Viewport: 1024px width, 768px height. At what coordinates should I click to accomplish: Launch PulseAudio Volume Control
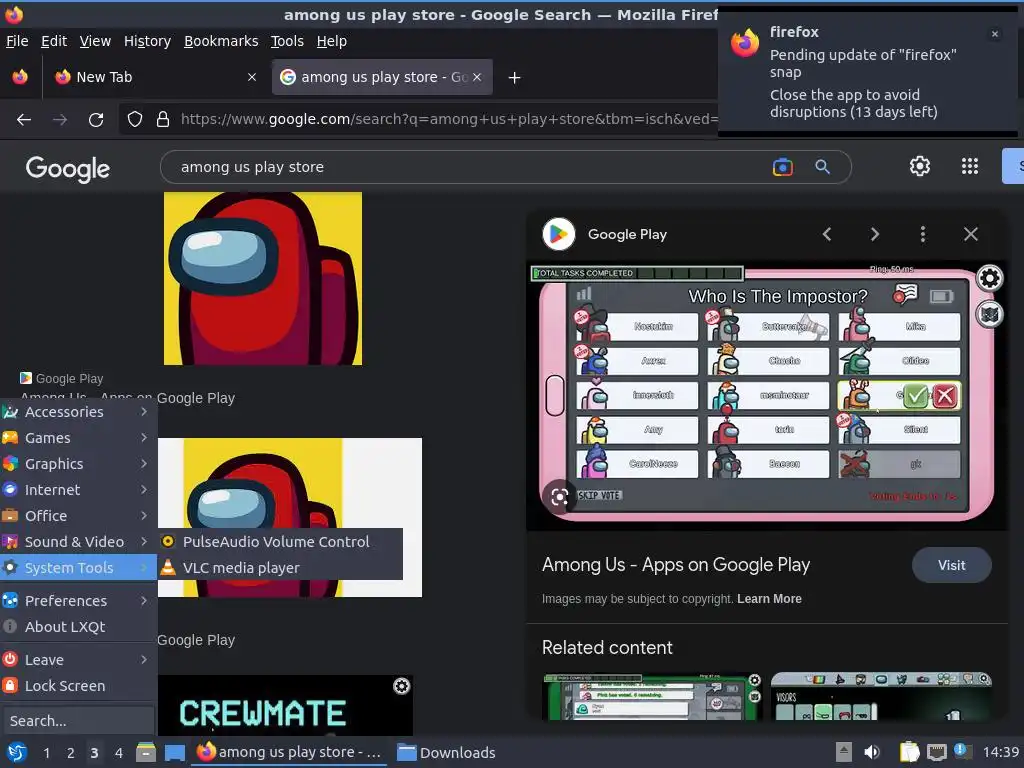click(280, 542)
